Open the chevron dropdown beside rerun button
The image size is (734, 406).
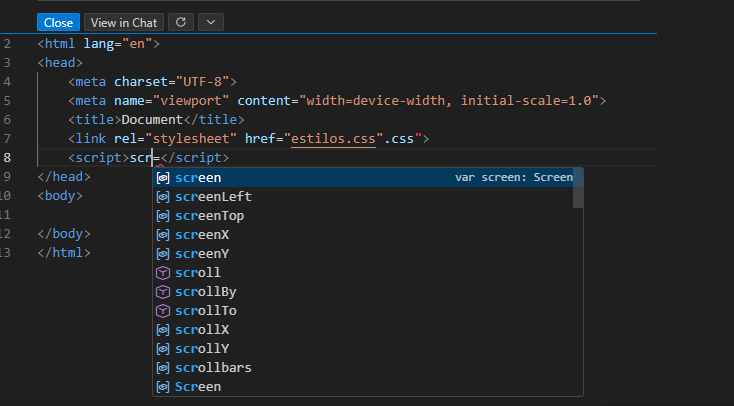point(210,22)
